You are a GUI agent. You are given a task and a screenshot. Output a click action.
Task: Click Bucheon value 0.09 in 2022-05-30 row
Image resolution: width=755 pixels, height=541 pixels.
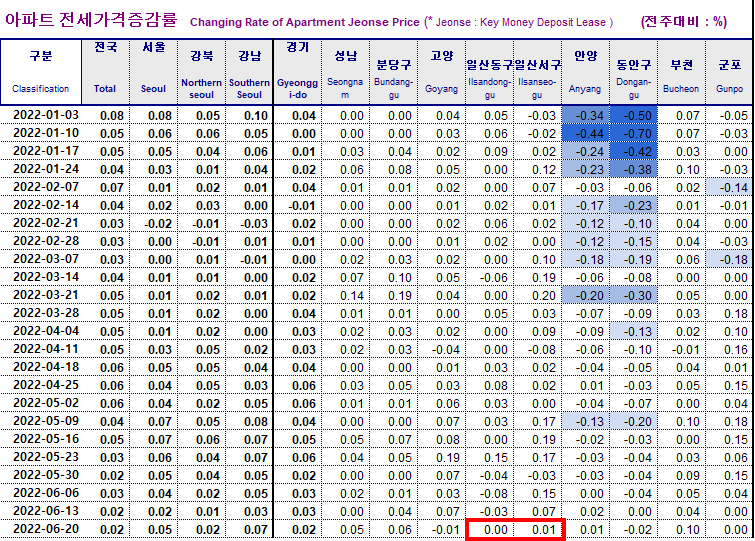tap(688, 476)
